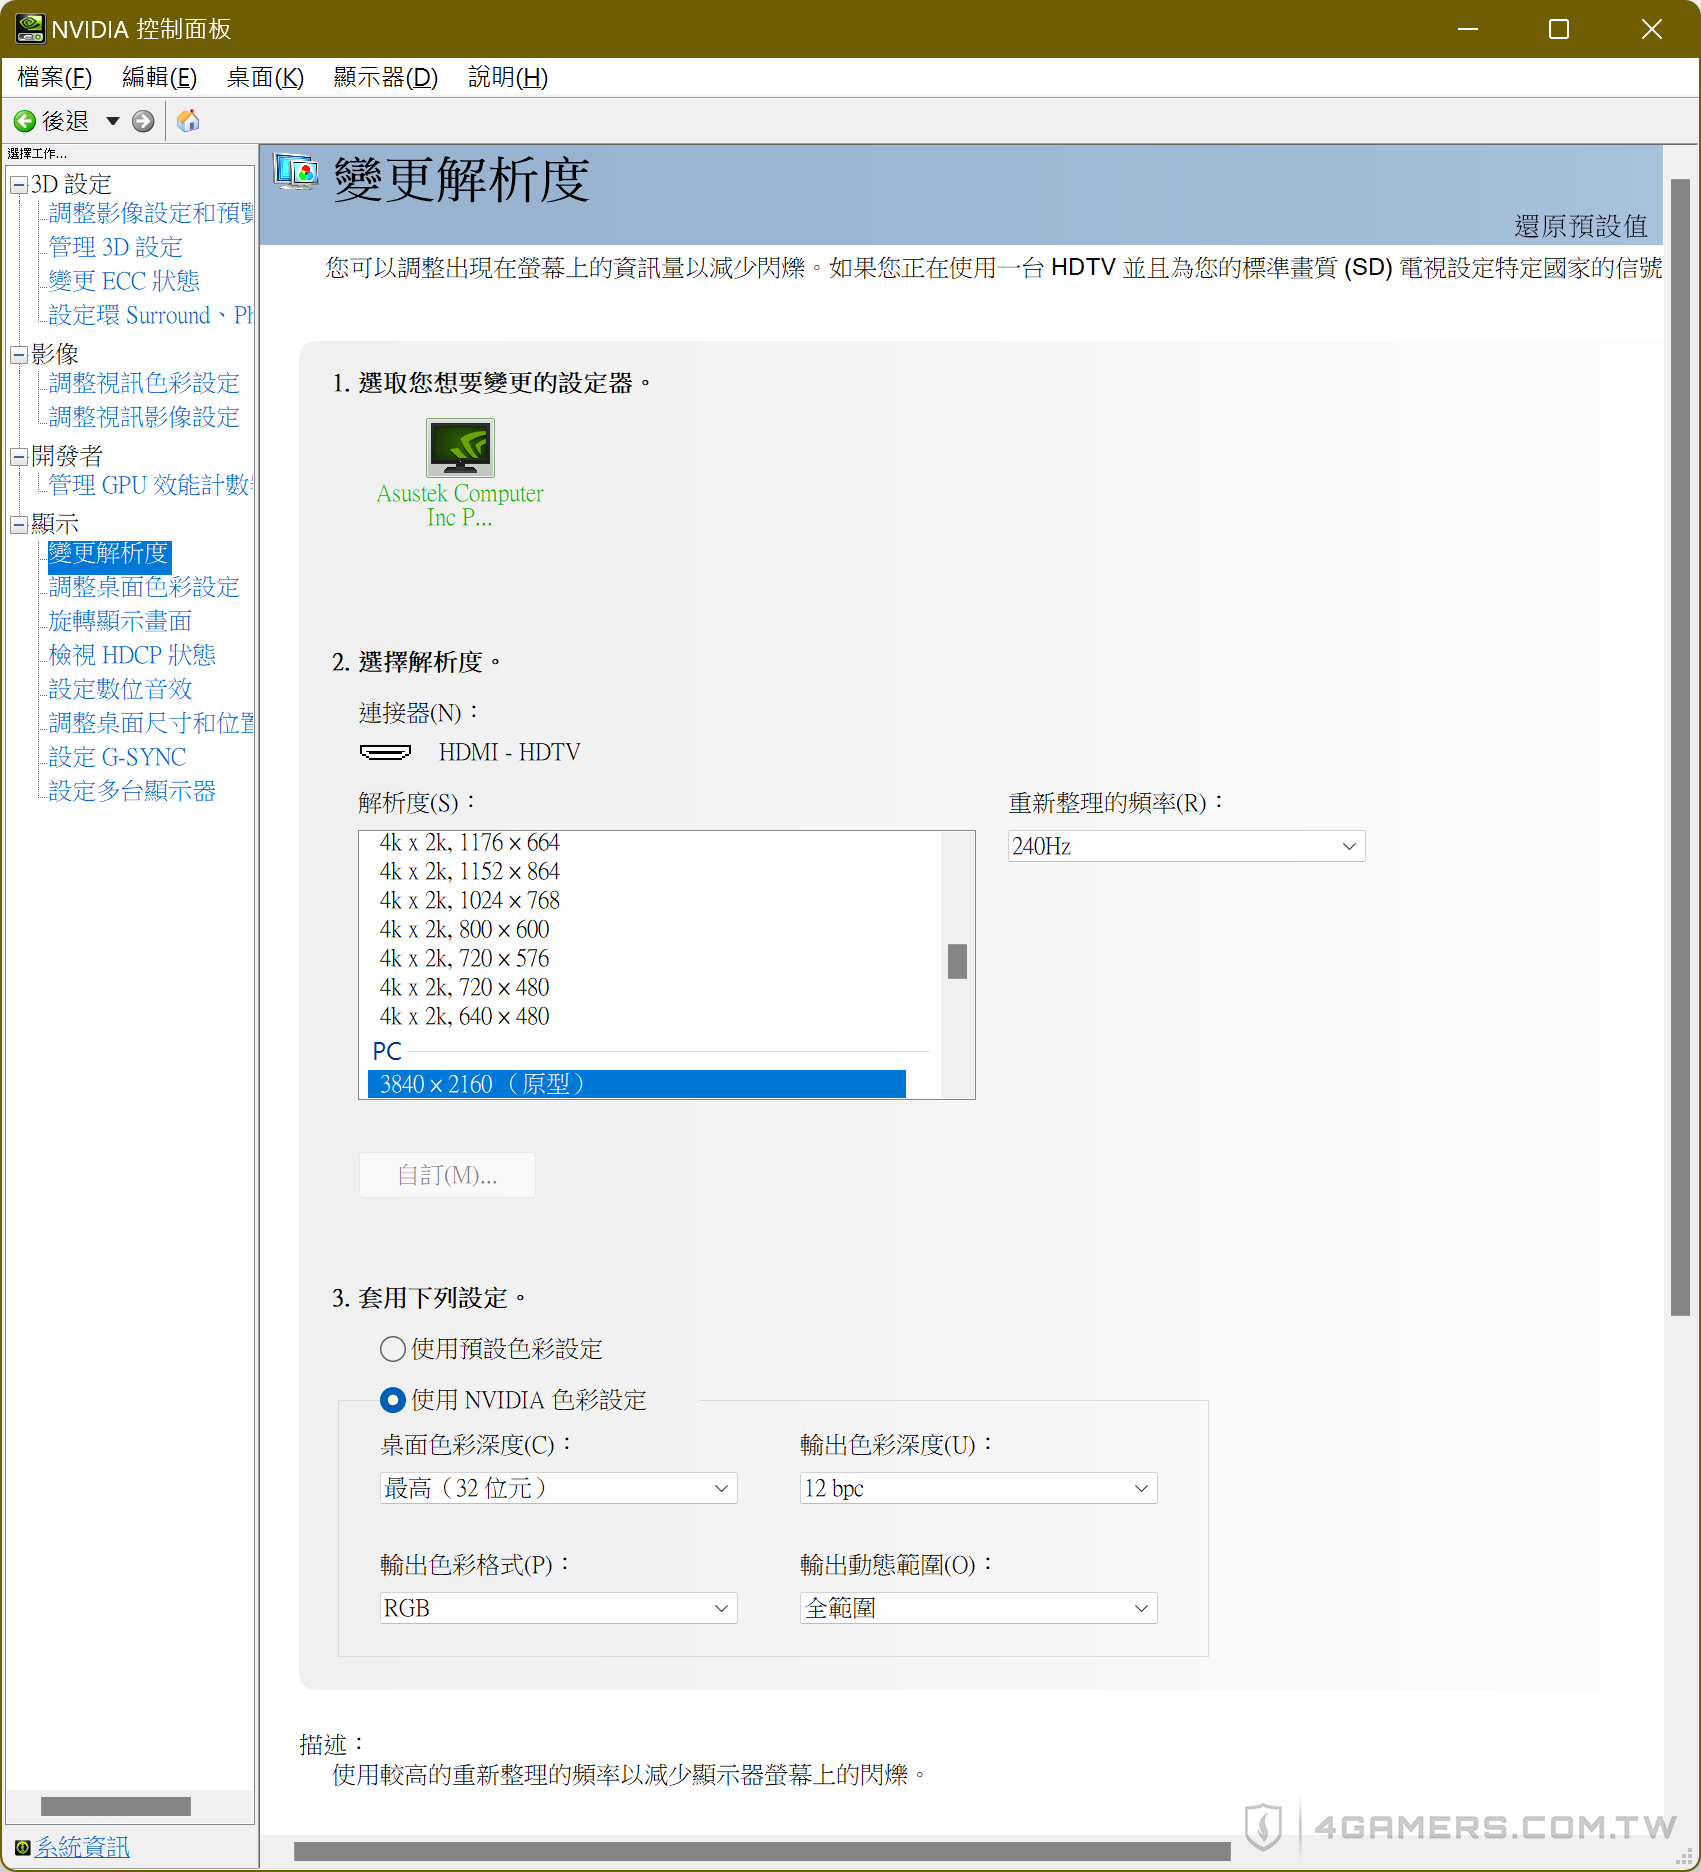
Task: Open 旋轉顯示畫面 page
Action: tap(120, 621)
